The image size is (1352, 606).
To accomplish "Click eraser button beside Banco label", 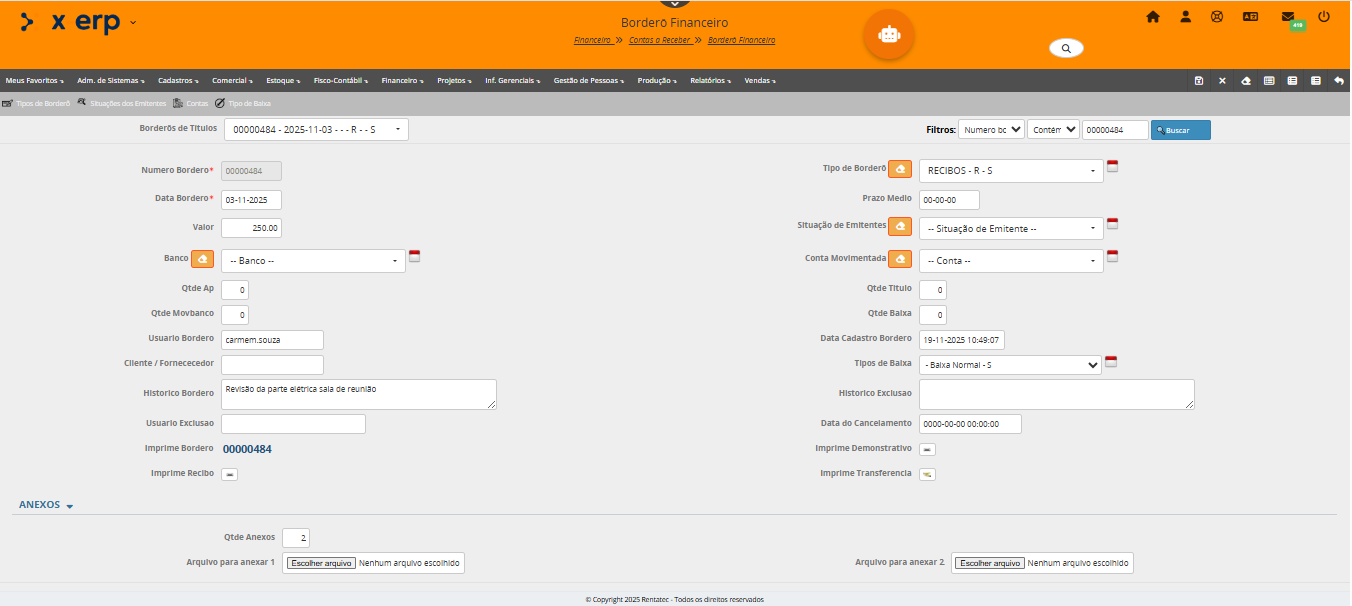I will tap(203, 259).
